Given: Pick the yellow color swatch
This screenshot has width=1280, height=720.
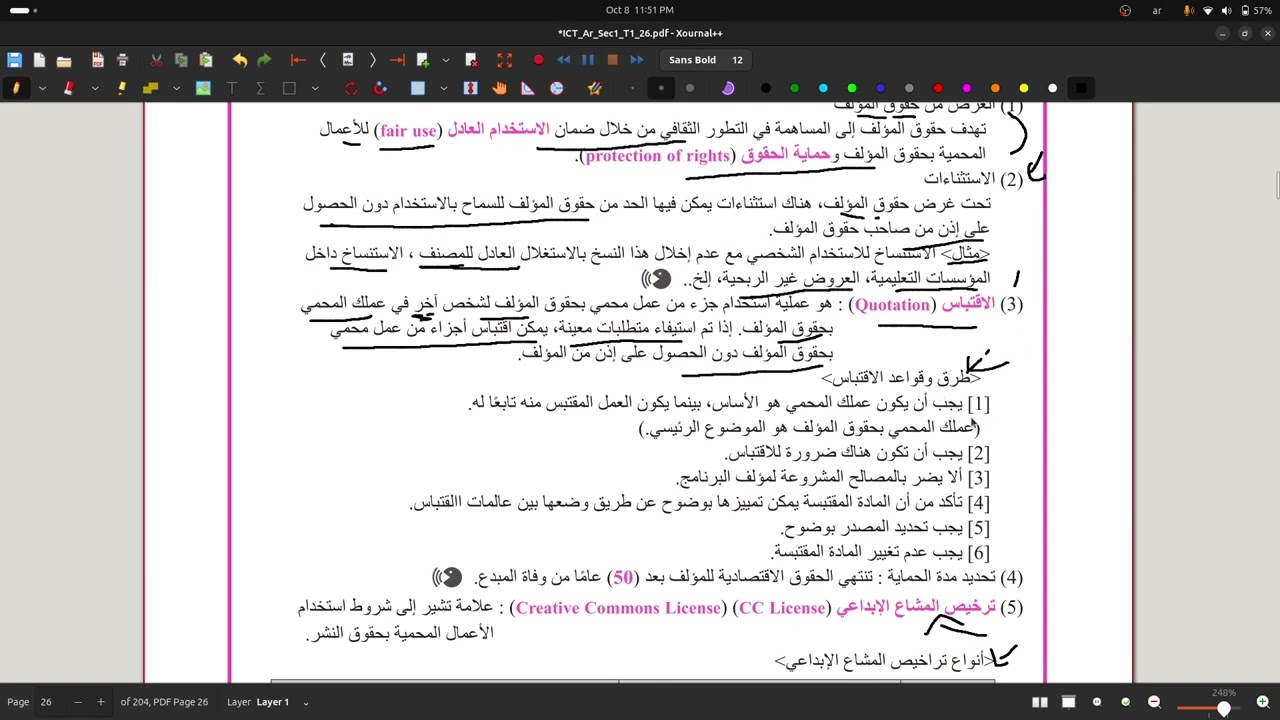Looking at the screenshot, I should (1023, 88).
